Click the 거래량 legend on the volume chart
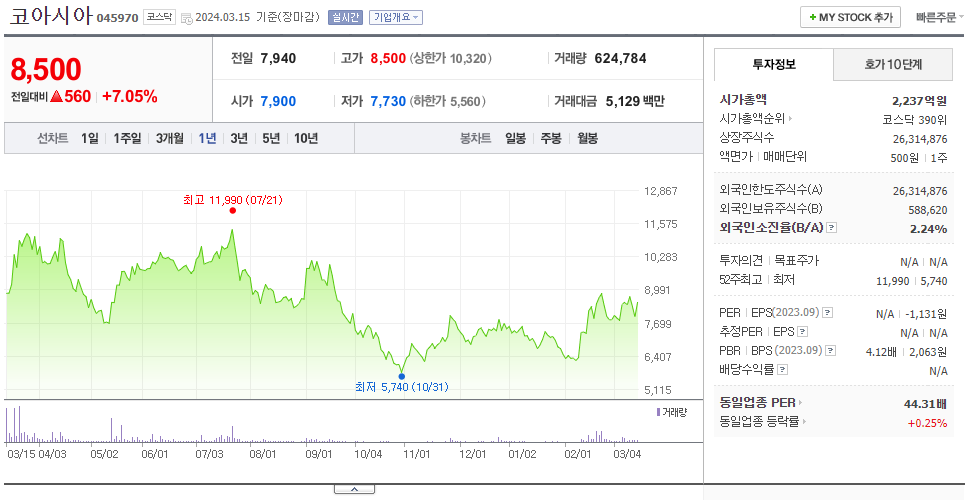968x500 pixels. click(x=672, y=412)
